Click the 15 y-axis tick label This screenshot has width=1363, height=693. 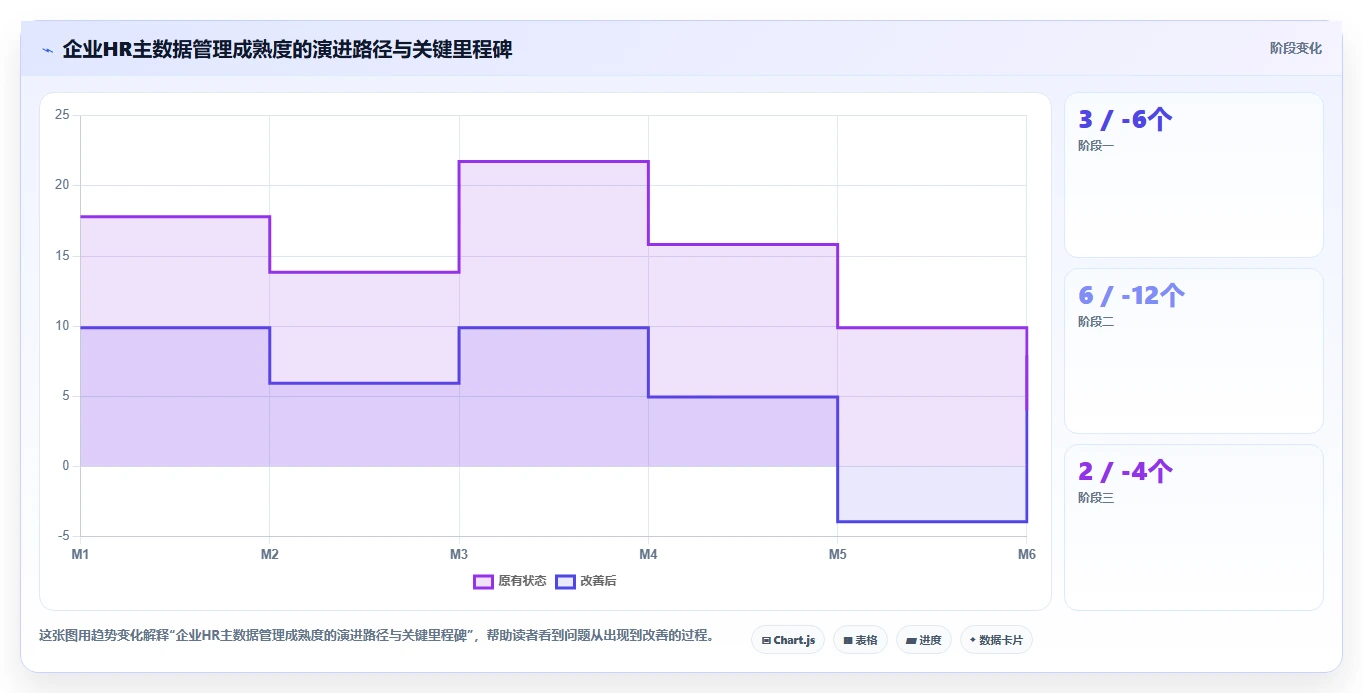tap(62, 256)
